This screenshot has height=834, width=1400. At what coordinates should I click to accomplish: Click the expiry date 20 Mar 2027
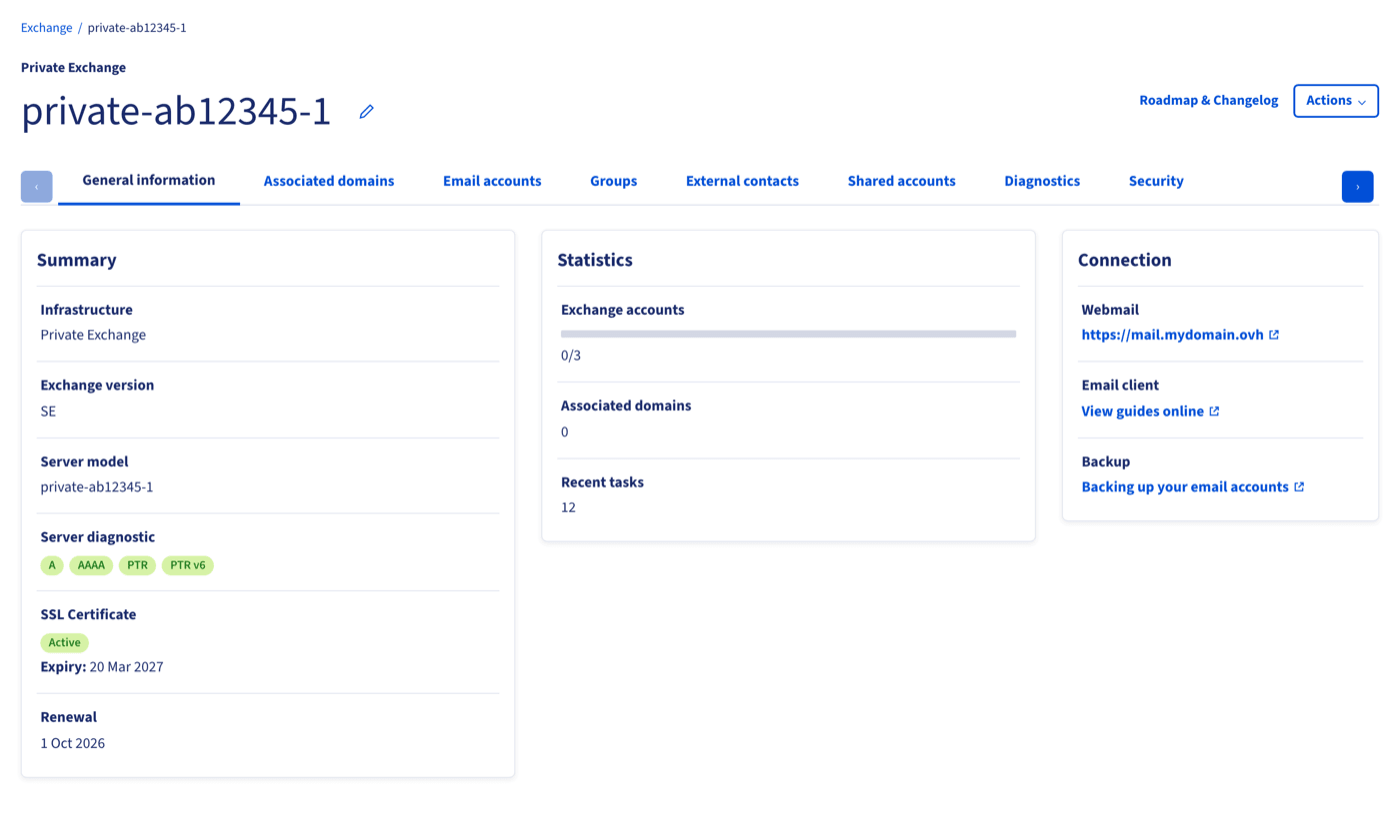click(127, 667)
